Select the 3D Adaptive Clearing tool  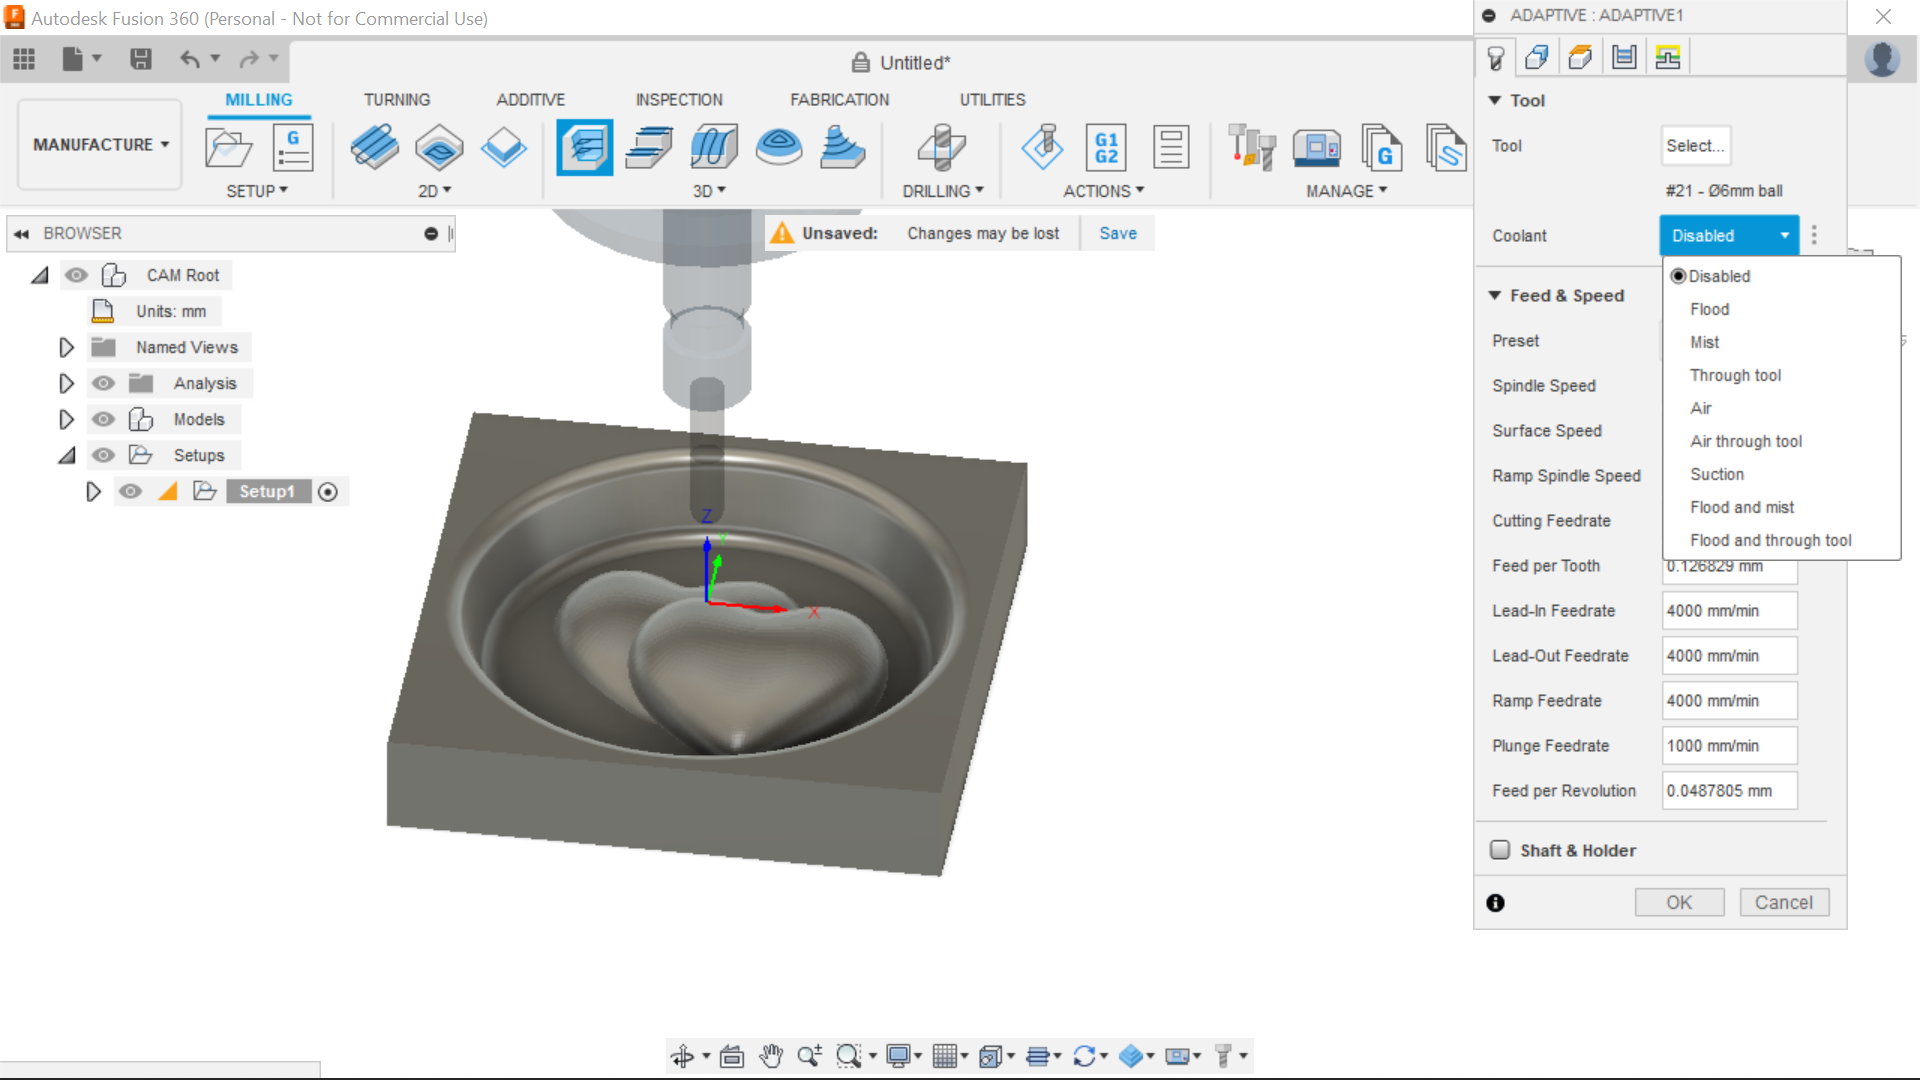(585, 147)
